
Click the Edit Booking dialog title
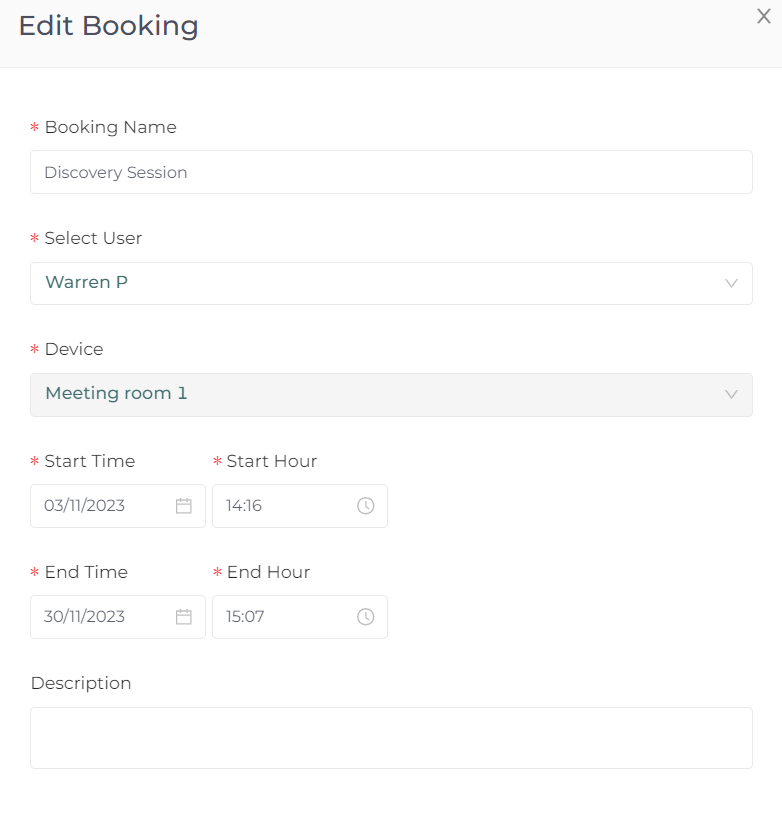point(108,26)
